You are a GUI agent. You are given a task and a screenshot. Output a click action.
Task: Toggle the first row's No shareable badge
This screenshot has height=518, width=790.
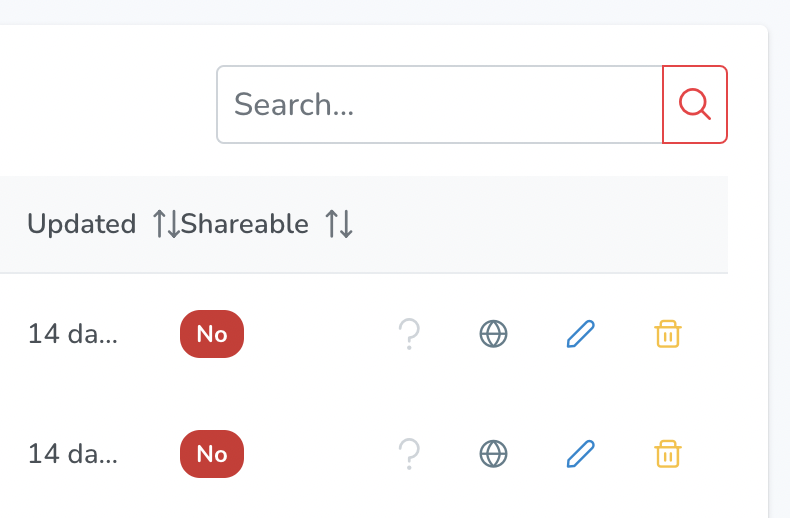(x=212, y=334)
